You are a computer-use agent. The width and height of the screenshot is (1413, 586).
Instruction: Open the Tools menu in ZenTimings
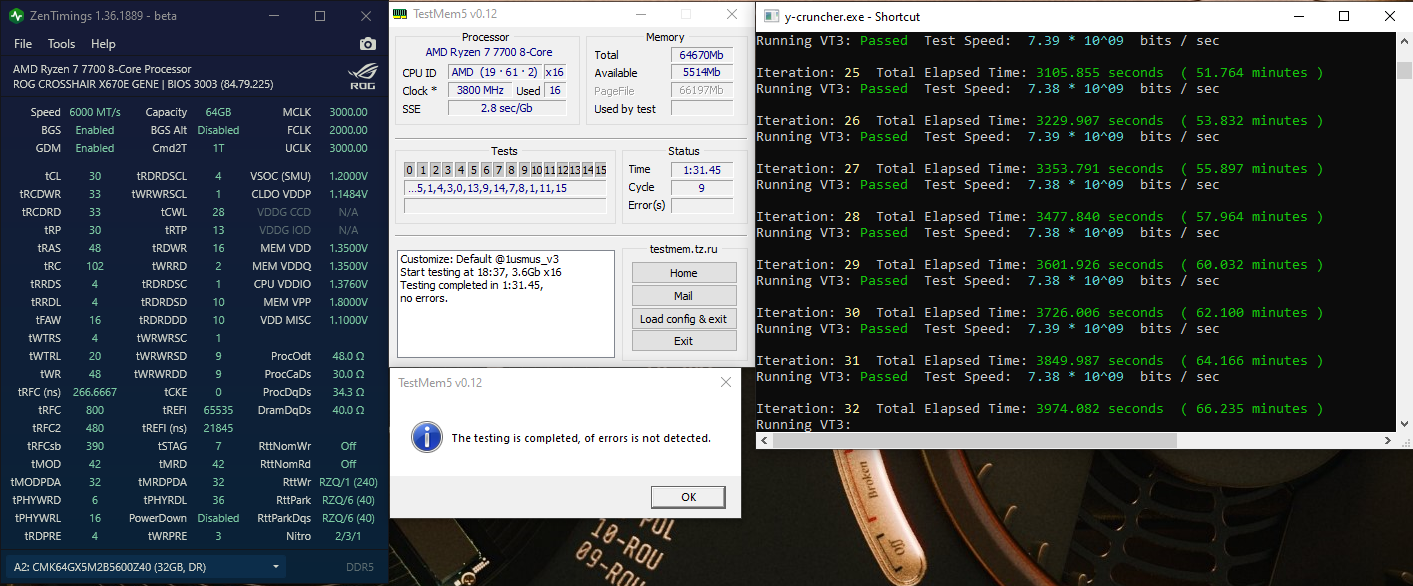point(61,44)
